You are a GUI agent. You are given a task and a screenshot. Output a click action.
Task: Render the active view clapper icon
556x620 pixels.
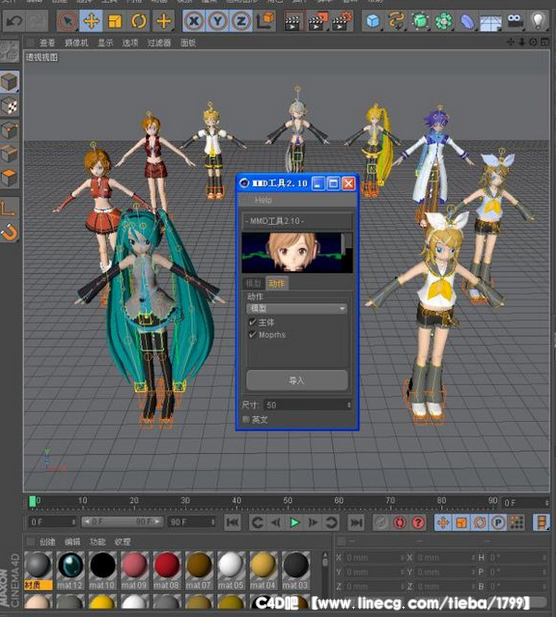293,21
